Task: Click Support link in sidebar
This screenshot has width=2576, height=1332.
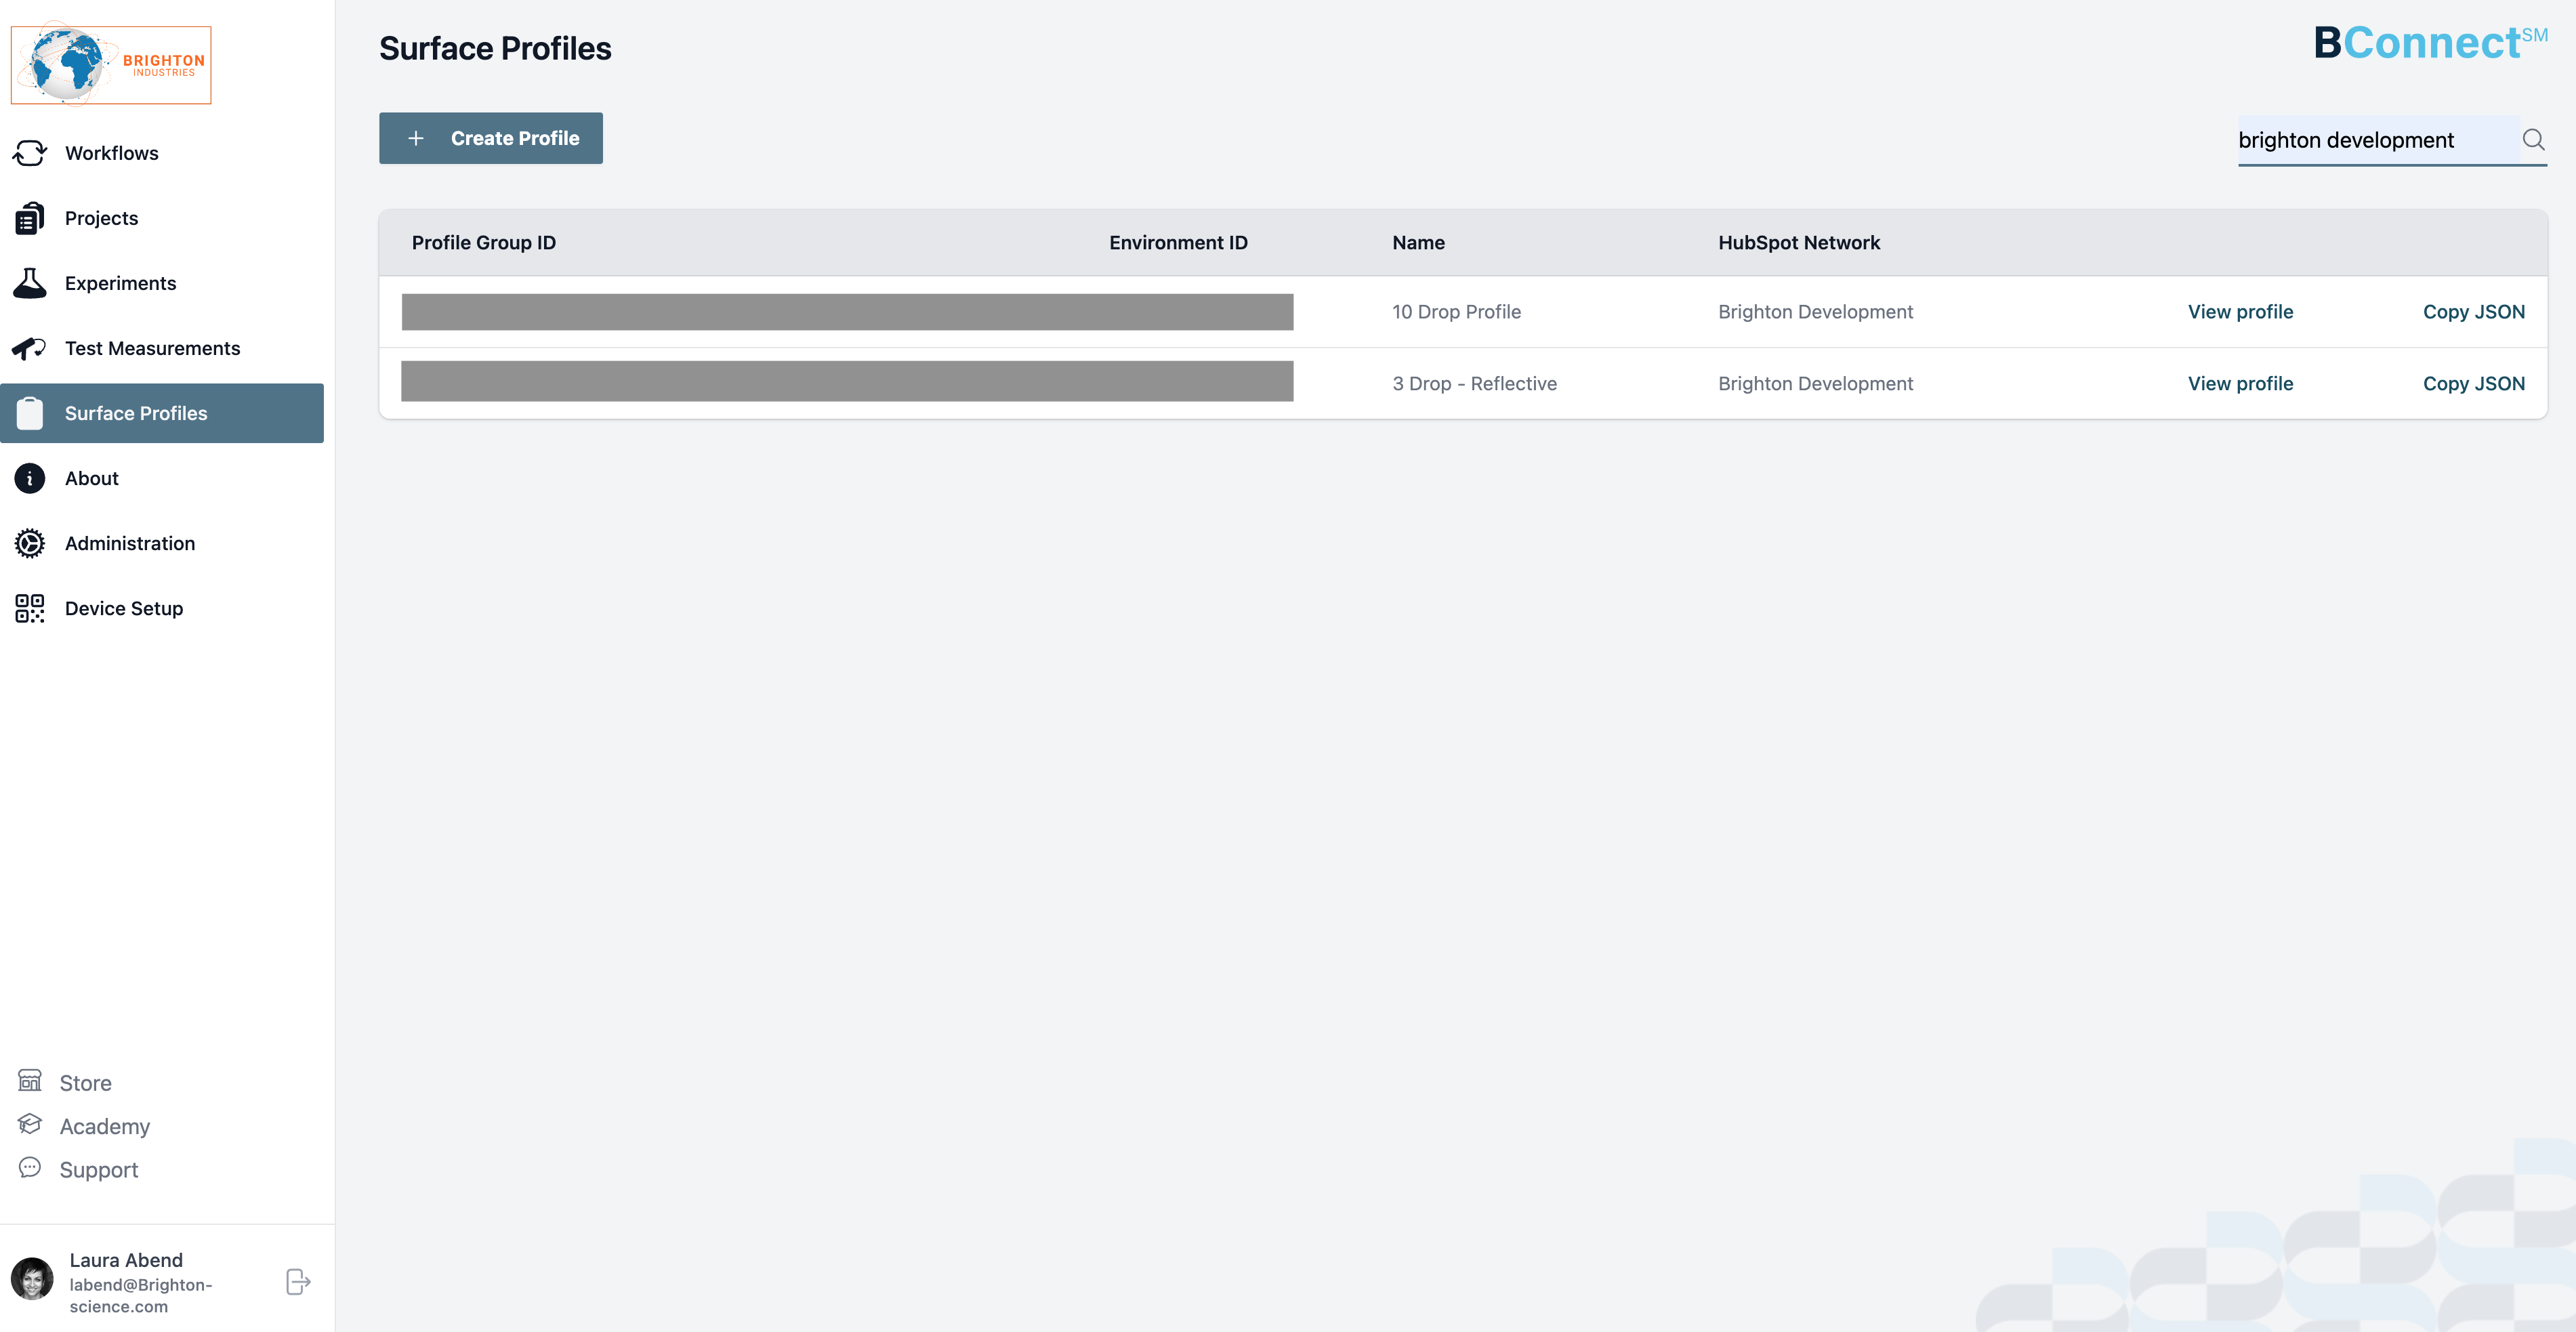Action: point(98,1169)
